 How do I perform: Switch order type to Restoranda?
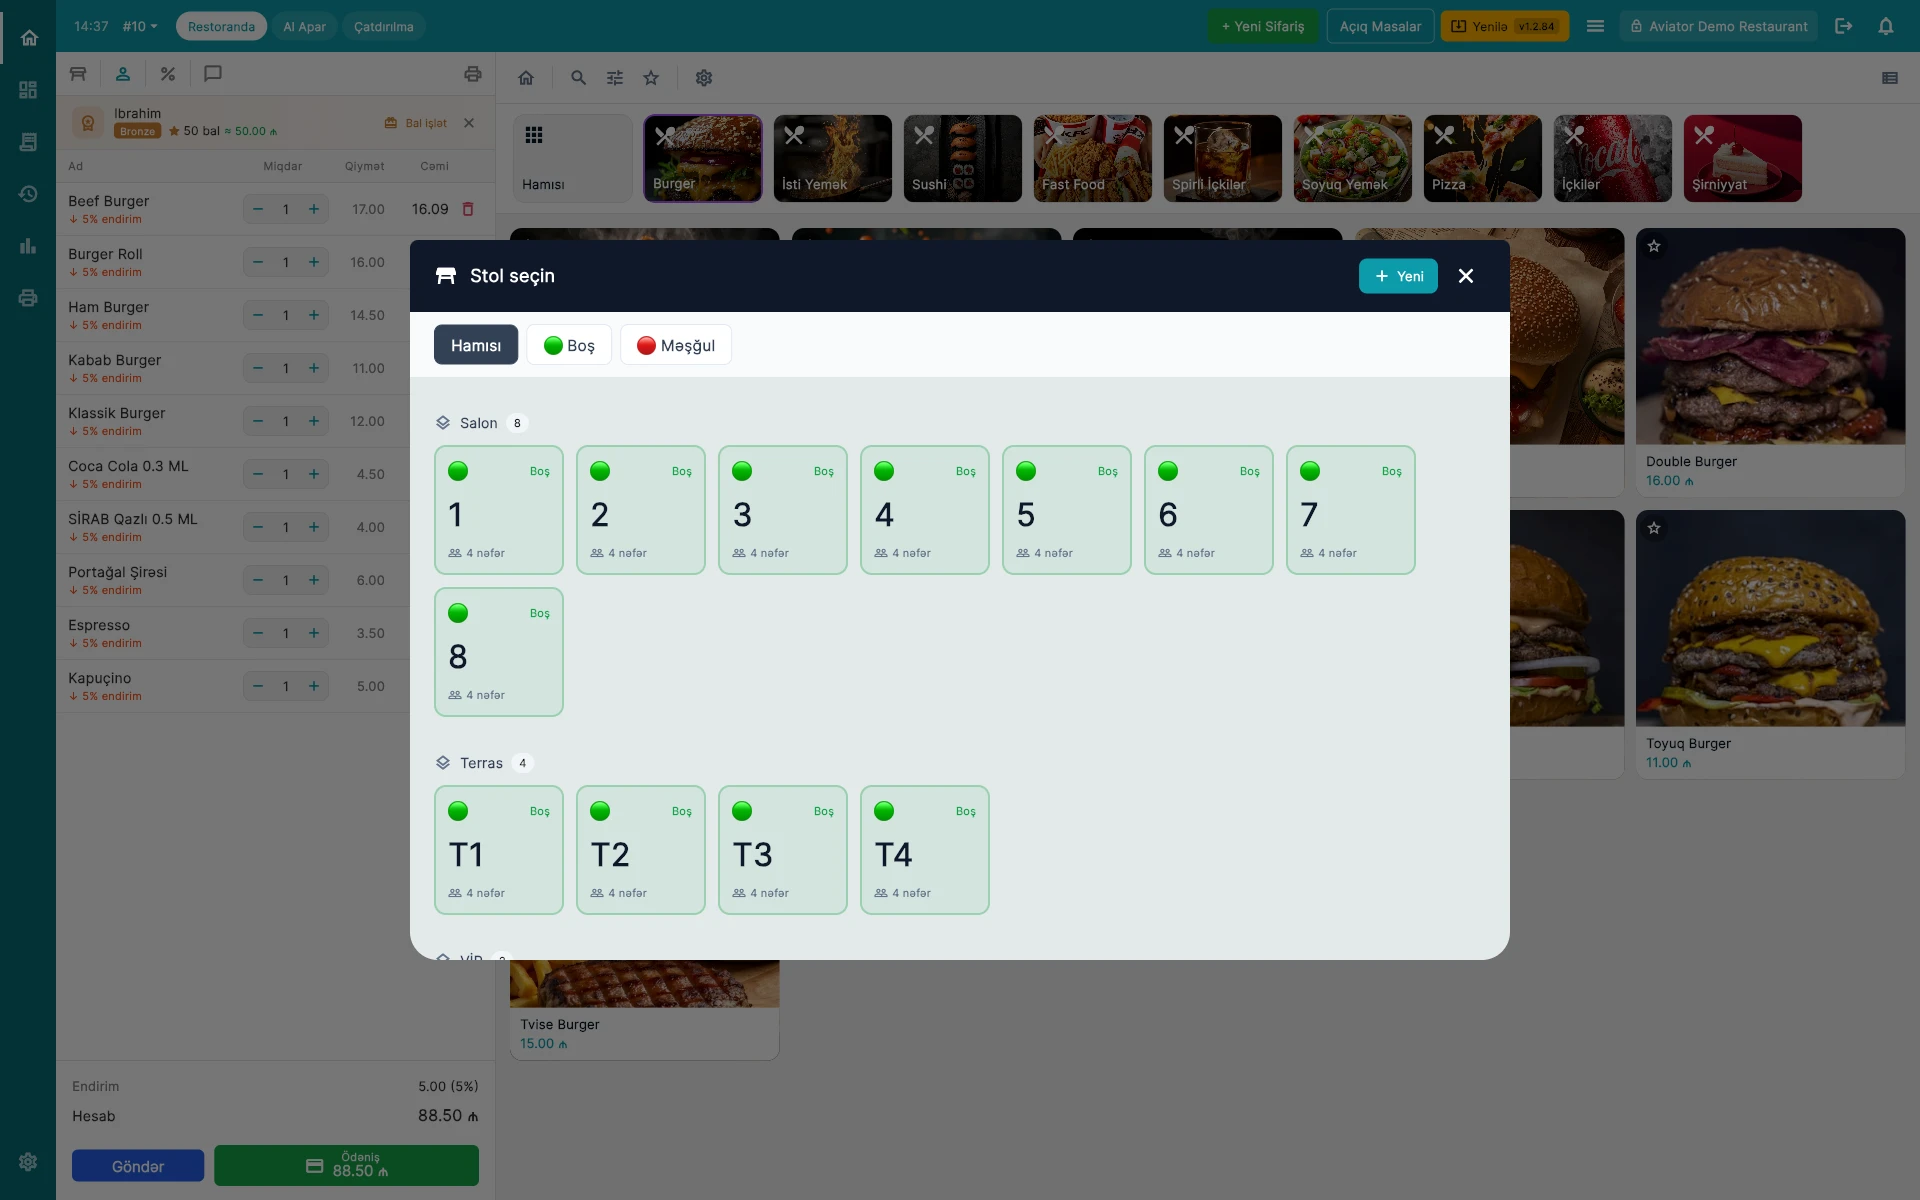click(221, 26)
